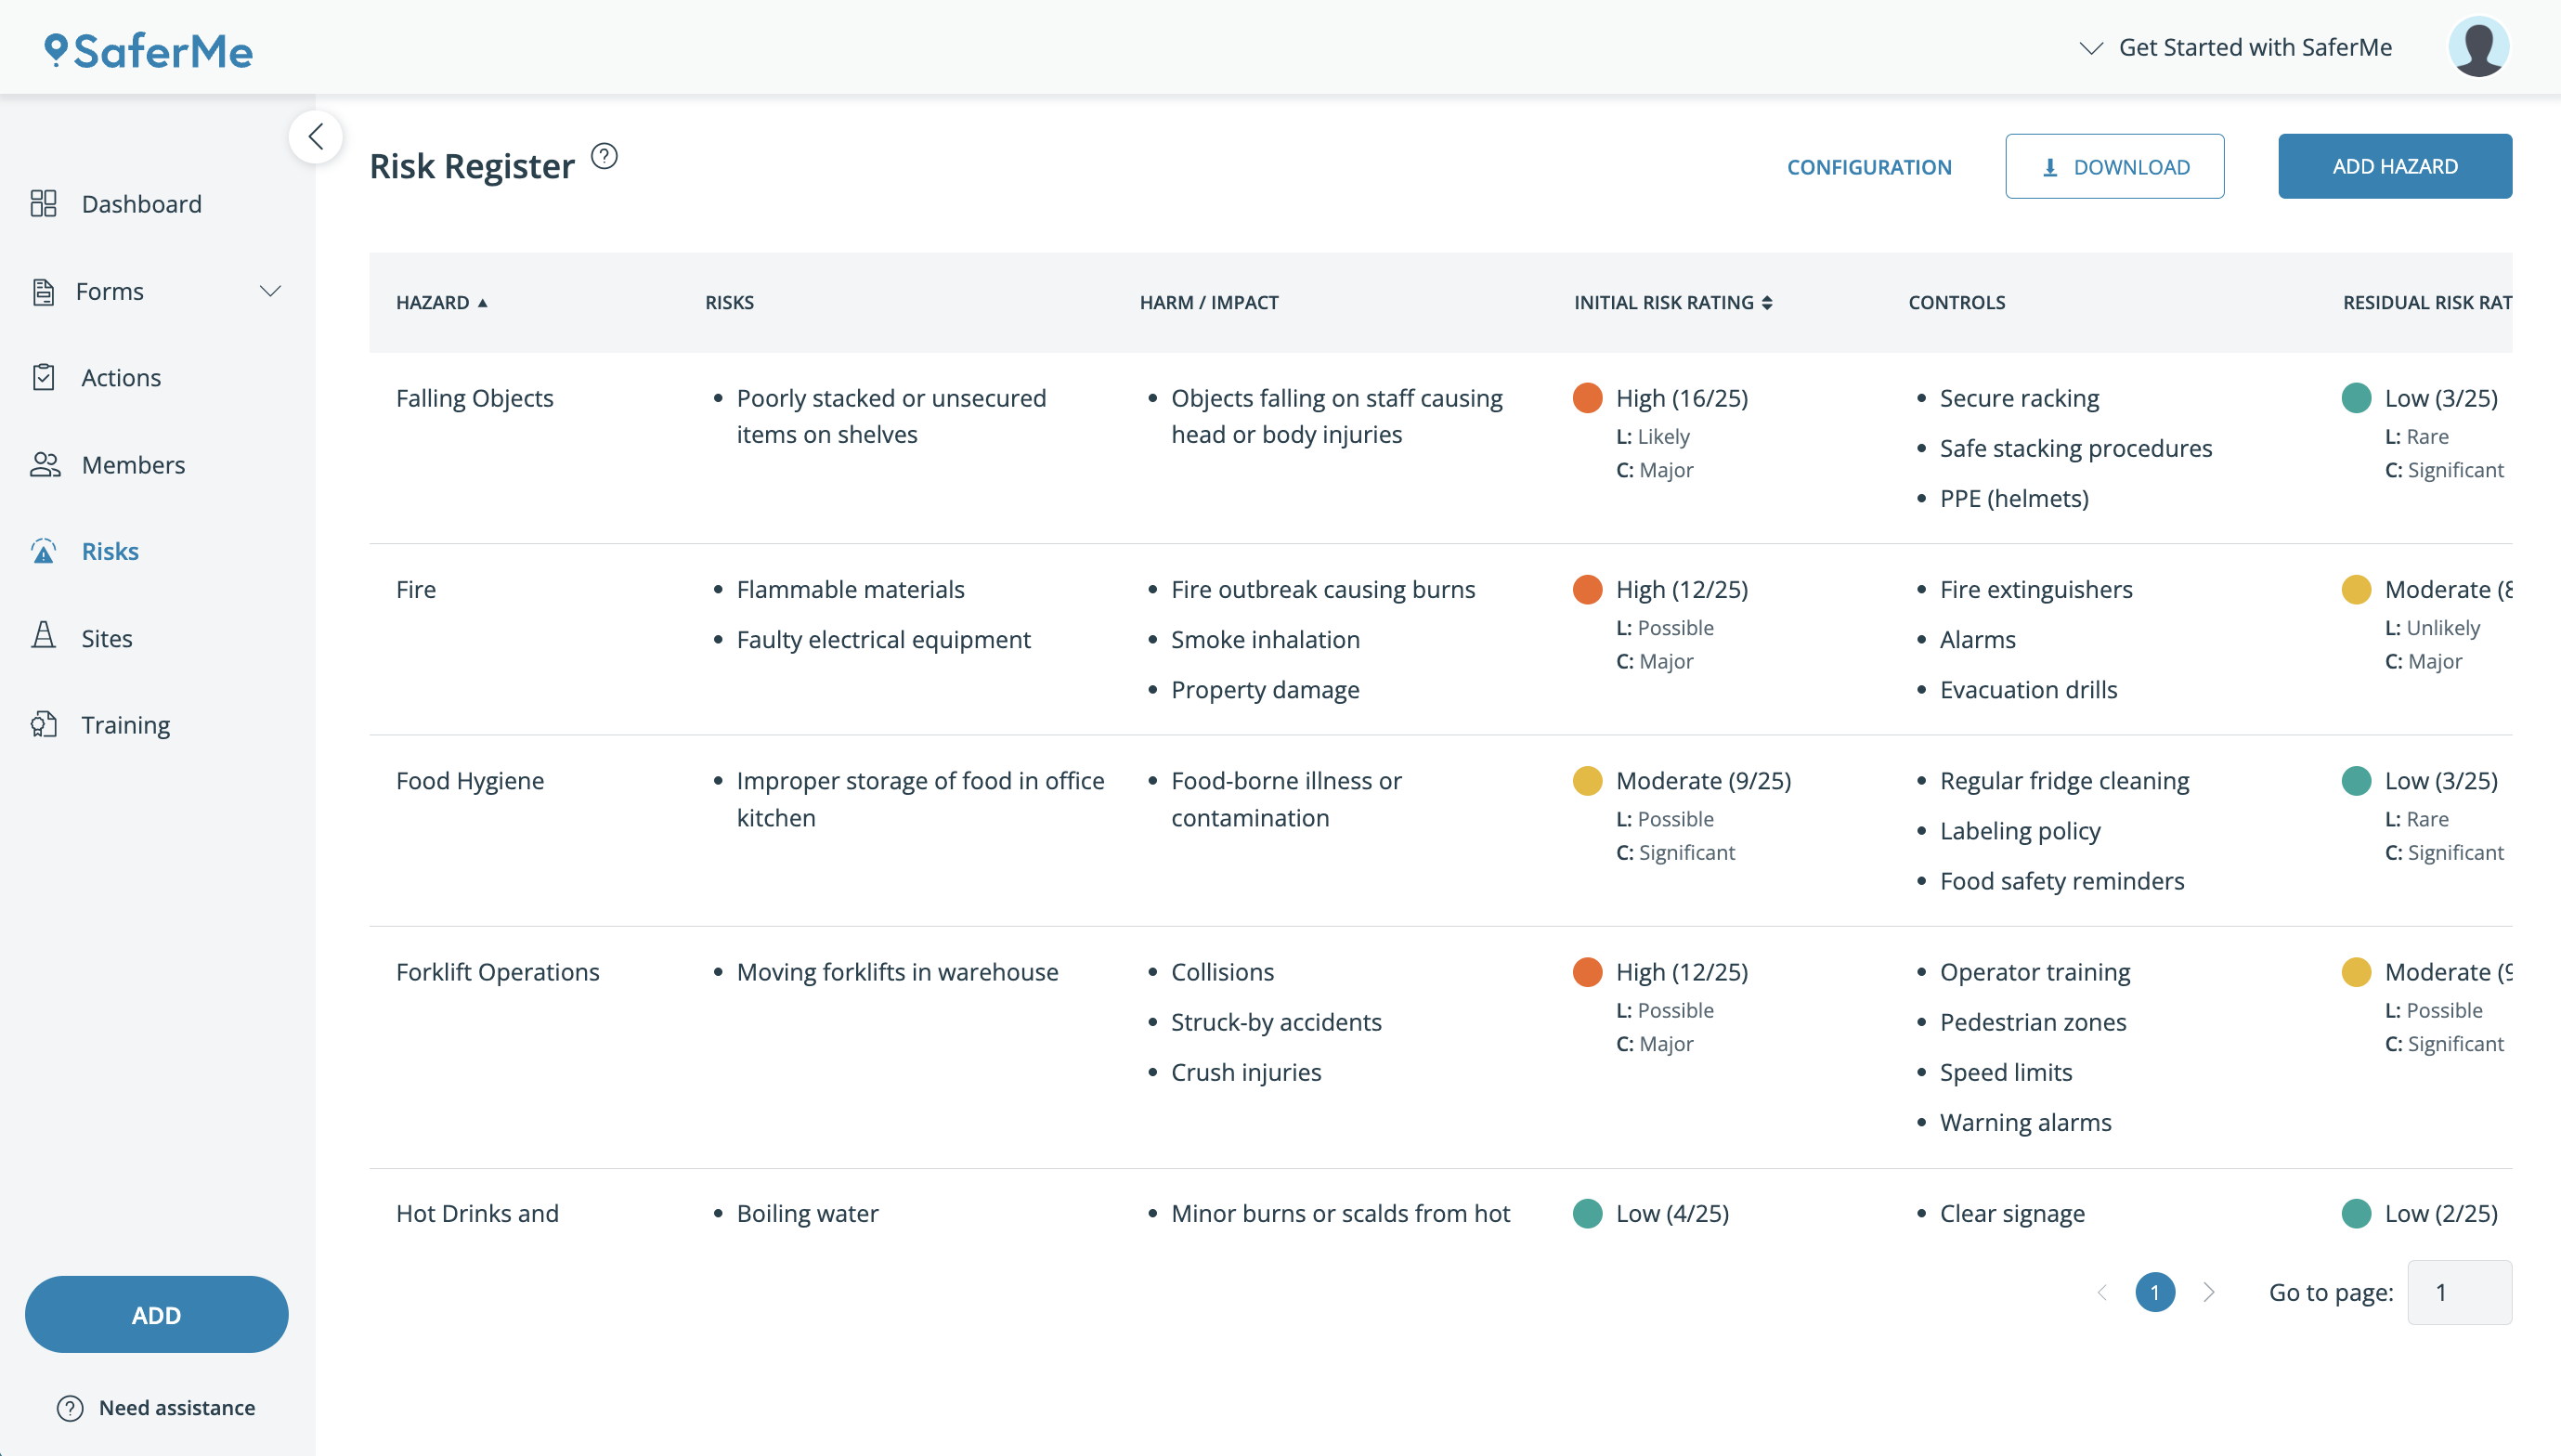2561x1456 pixels.
Task: Open the CONFIGURATION link
Action: [x=1869, y=166]
